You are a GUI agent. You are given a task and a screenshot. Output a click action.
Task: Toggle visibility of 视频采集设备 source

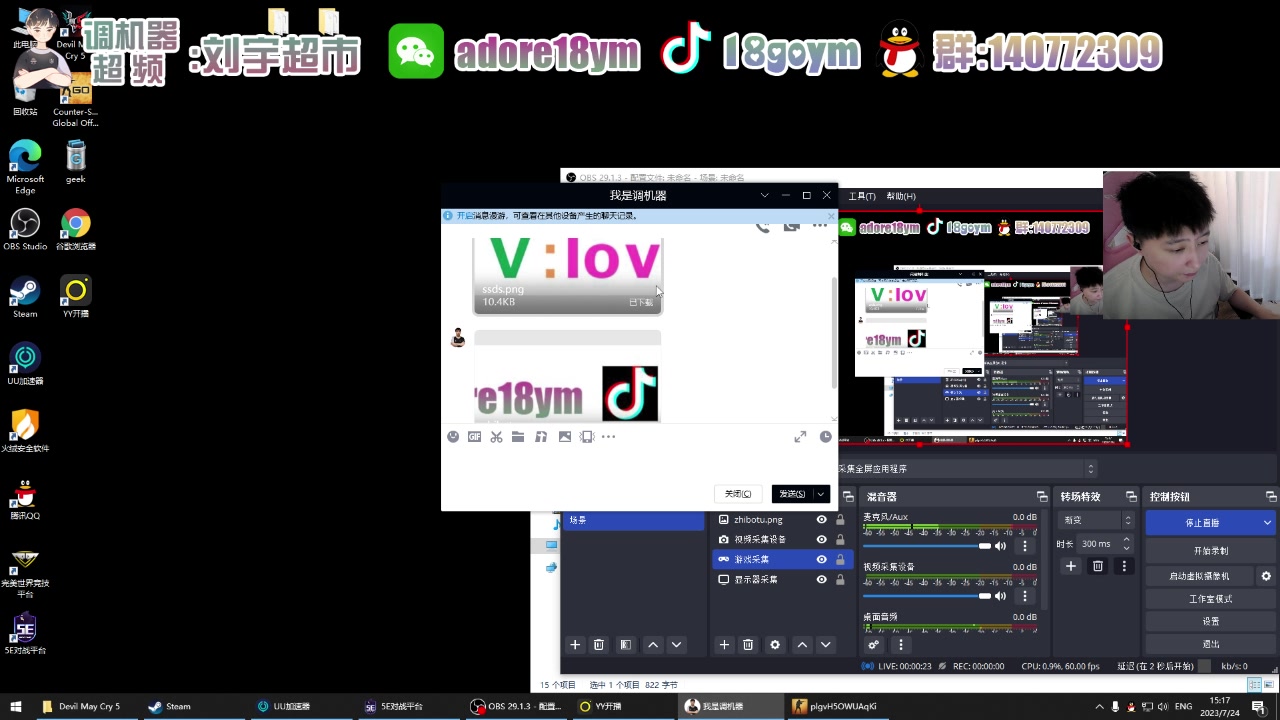(822, 540)
